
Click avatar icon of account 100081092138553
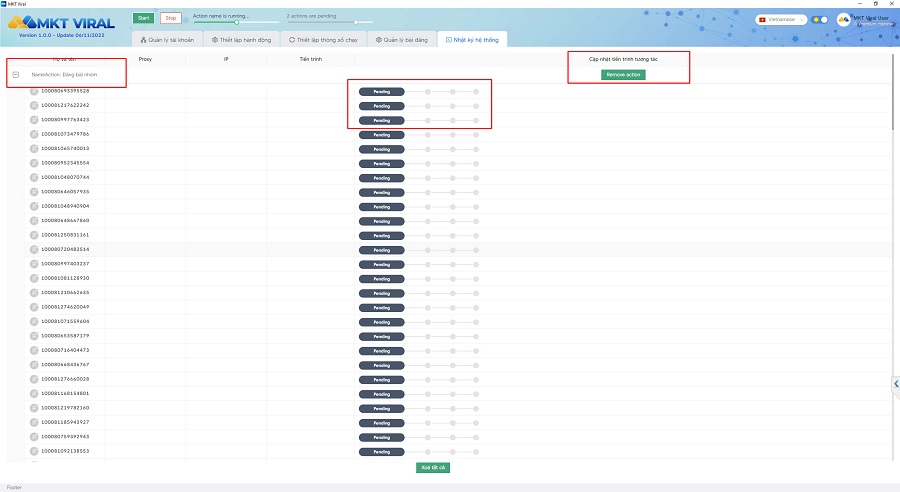34,451
